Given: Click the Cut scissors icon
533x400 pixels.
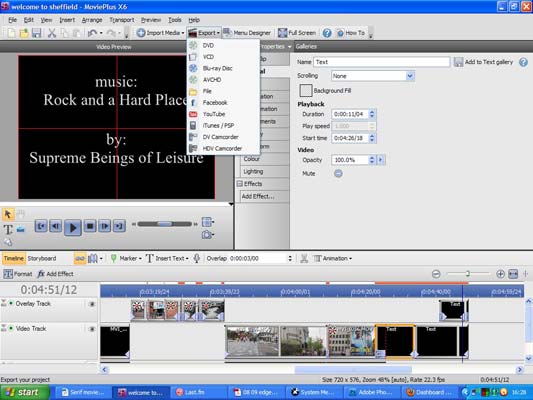Looking at the screenshot, I should (52, 33).
